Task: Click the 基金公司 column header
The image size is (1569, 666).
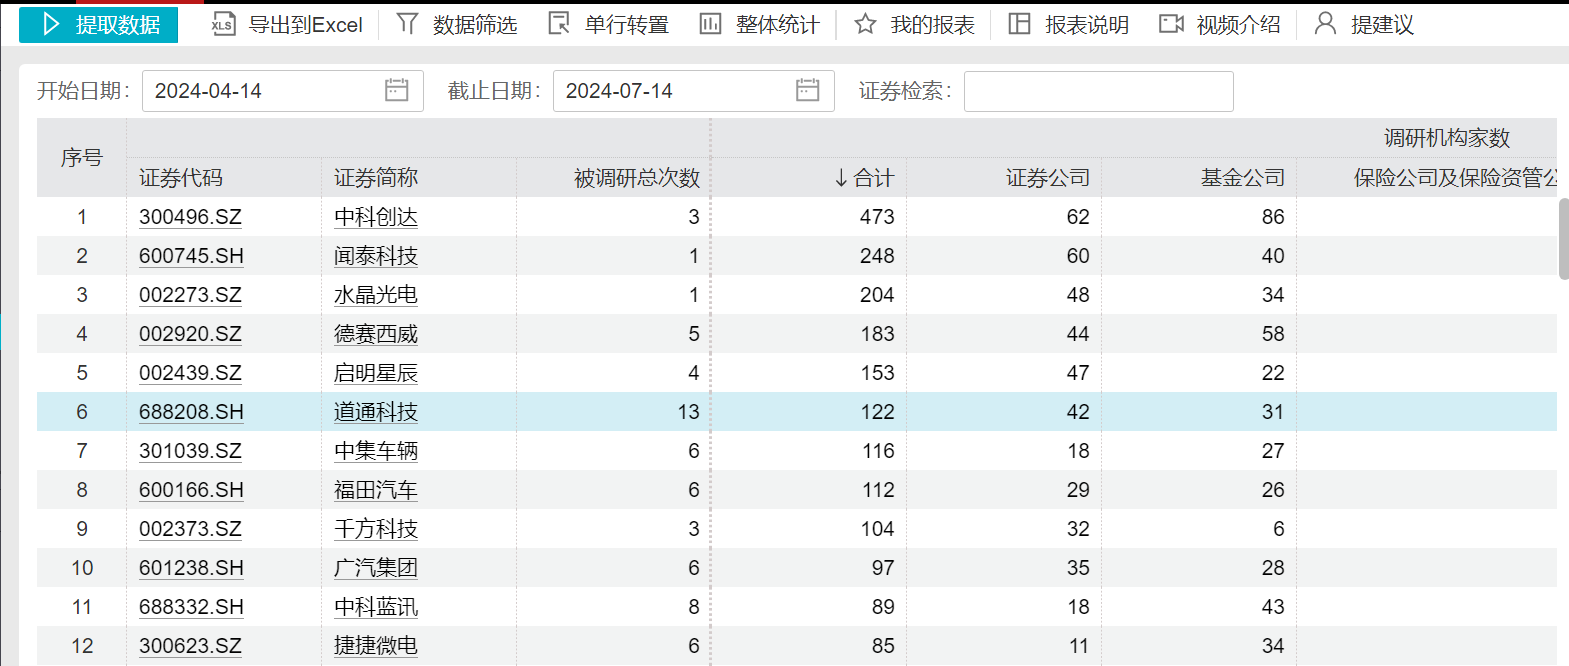Action: [1242, 178]
